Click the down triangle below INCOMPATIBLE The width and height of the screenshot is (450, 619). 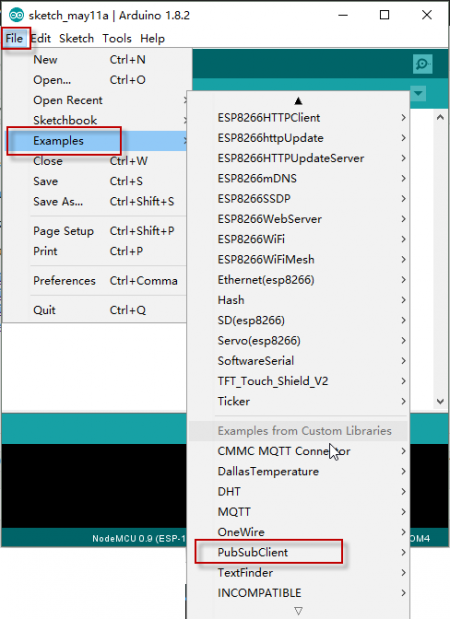click(298, 611)
